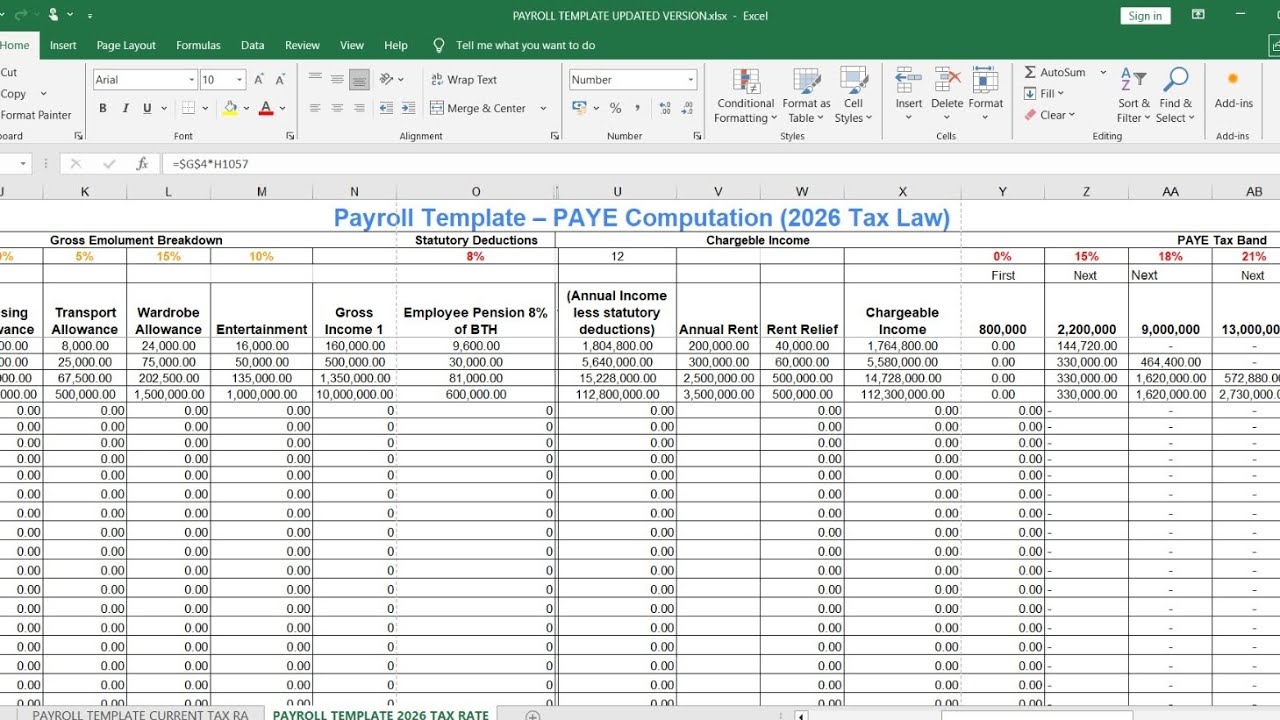Apply cell borders
The image size is (1280, 720).
(x=188, y=108)
